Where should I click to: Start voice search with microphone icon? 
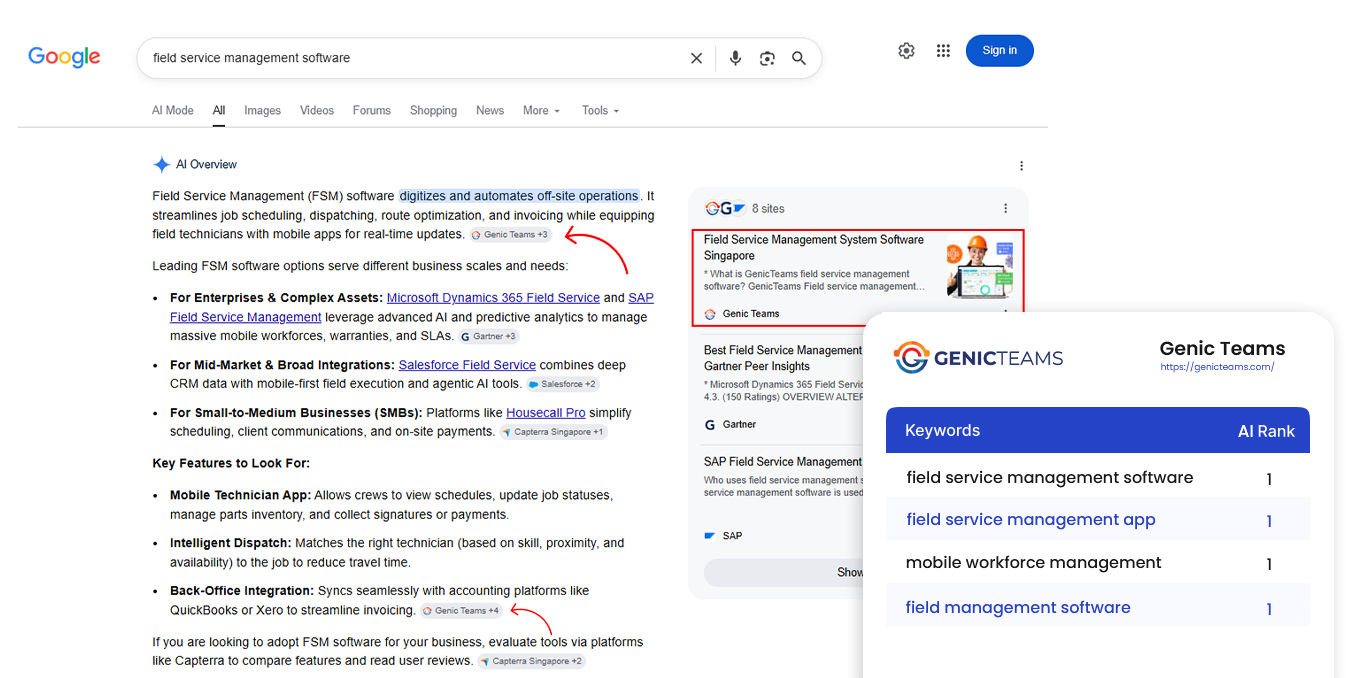(x=735, y=58)
